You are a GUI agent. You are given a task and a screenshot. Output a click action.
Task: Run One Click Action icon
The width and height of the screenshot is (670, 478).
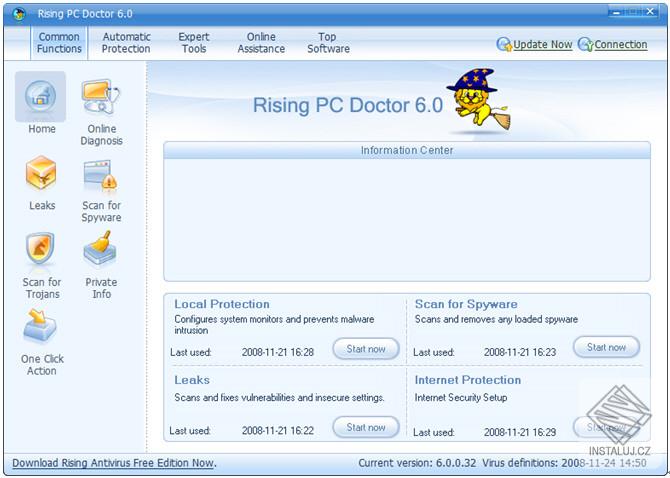pyautogui.click(x=40, y=326)
